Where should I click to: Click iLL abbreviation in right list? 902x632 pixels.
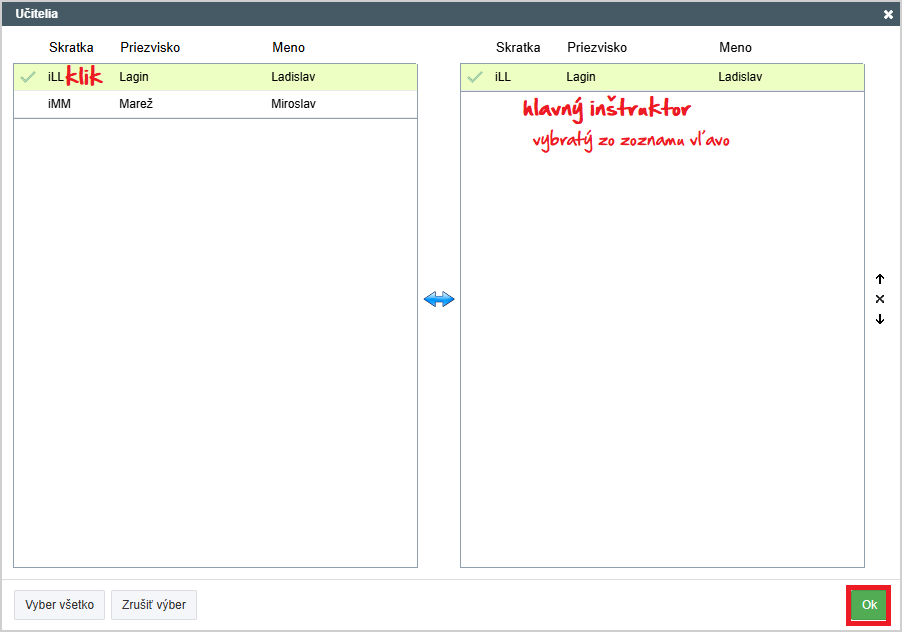(x=503, y=77)
